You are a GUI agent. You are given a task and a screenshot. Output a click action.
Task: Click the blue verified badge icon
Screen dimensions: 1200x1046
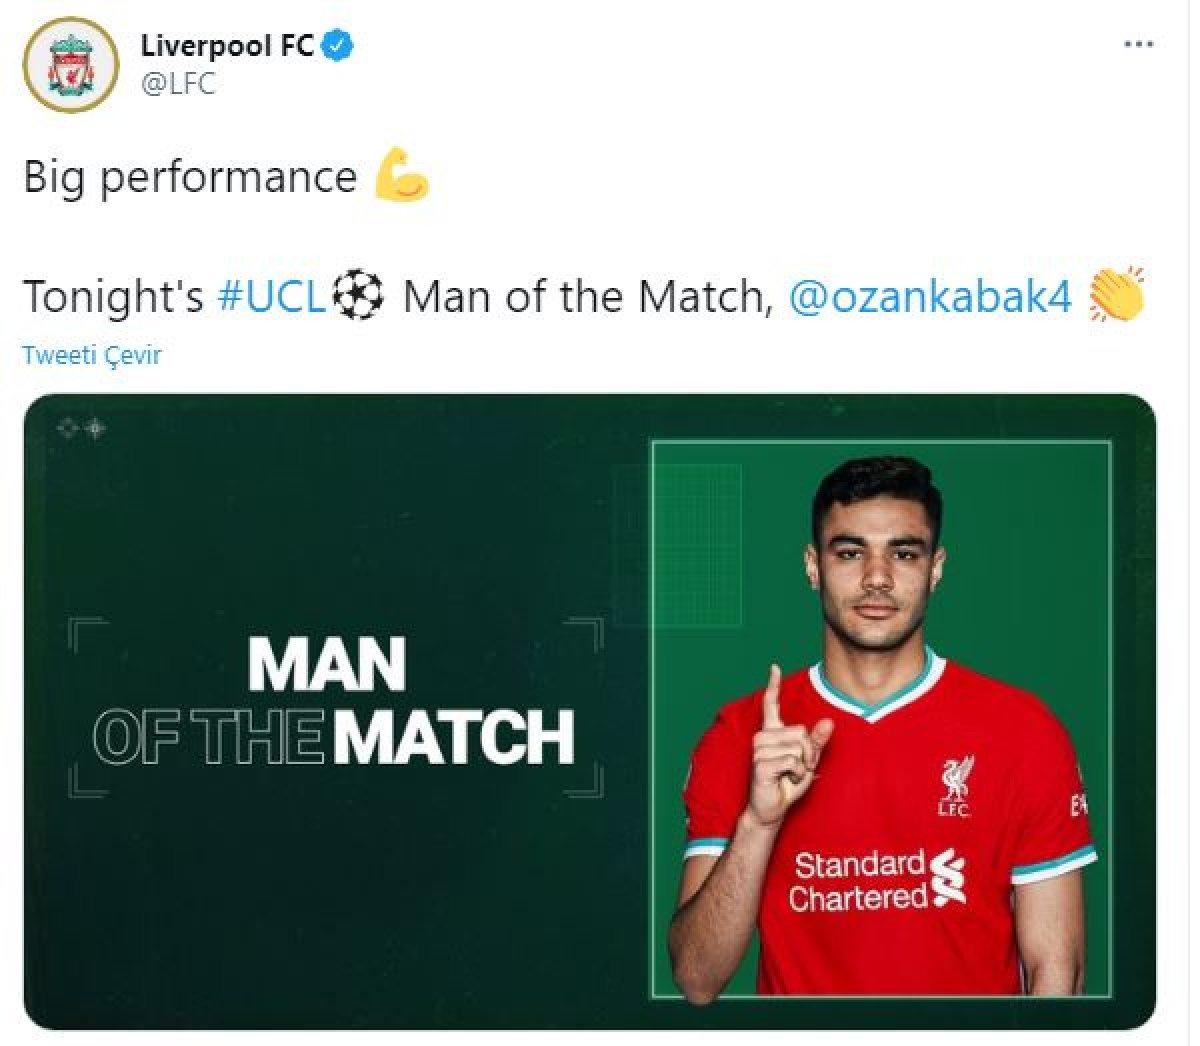[x=340, y=44]
